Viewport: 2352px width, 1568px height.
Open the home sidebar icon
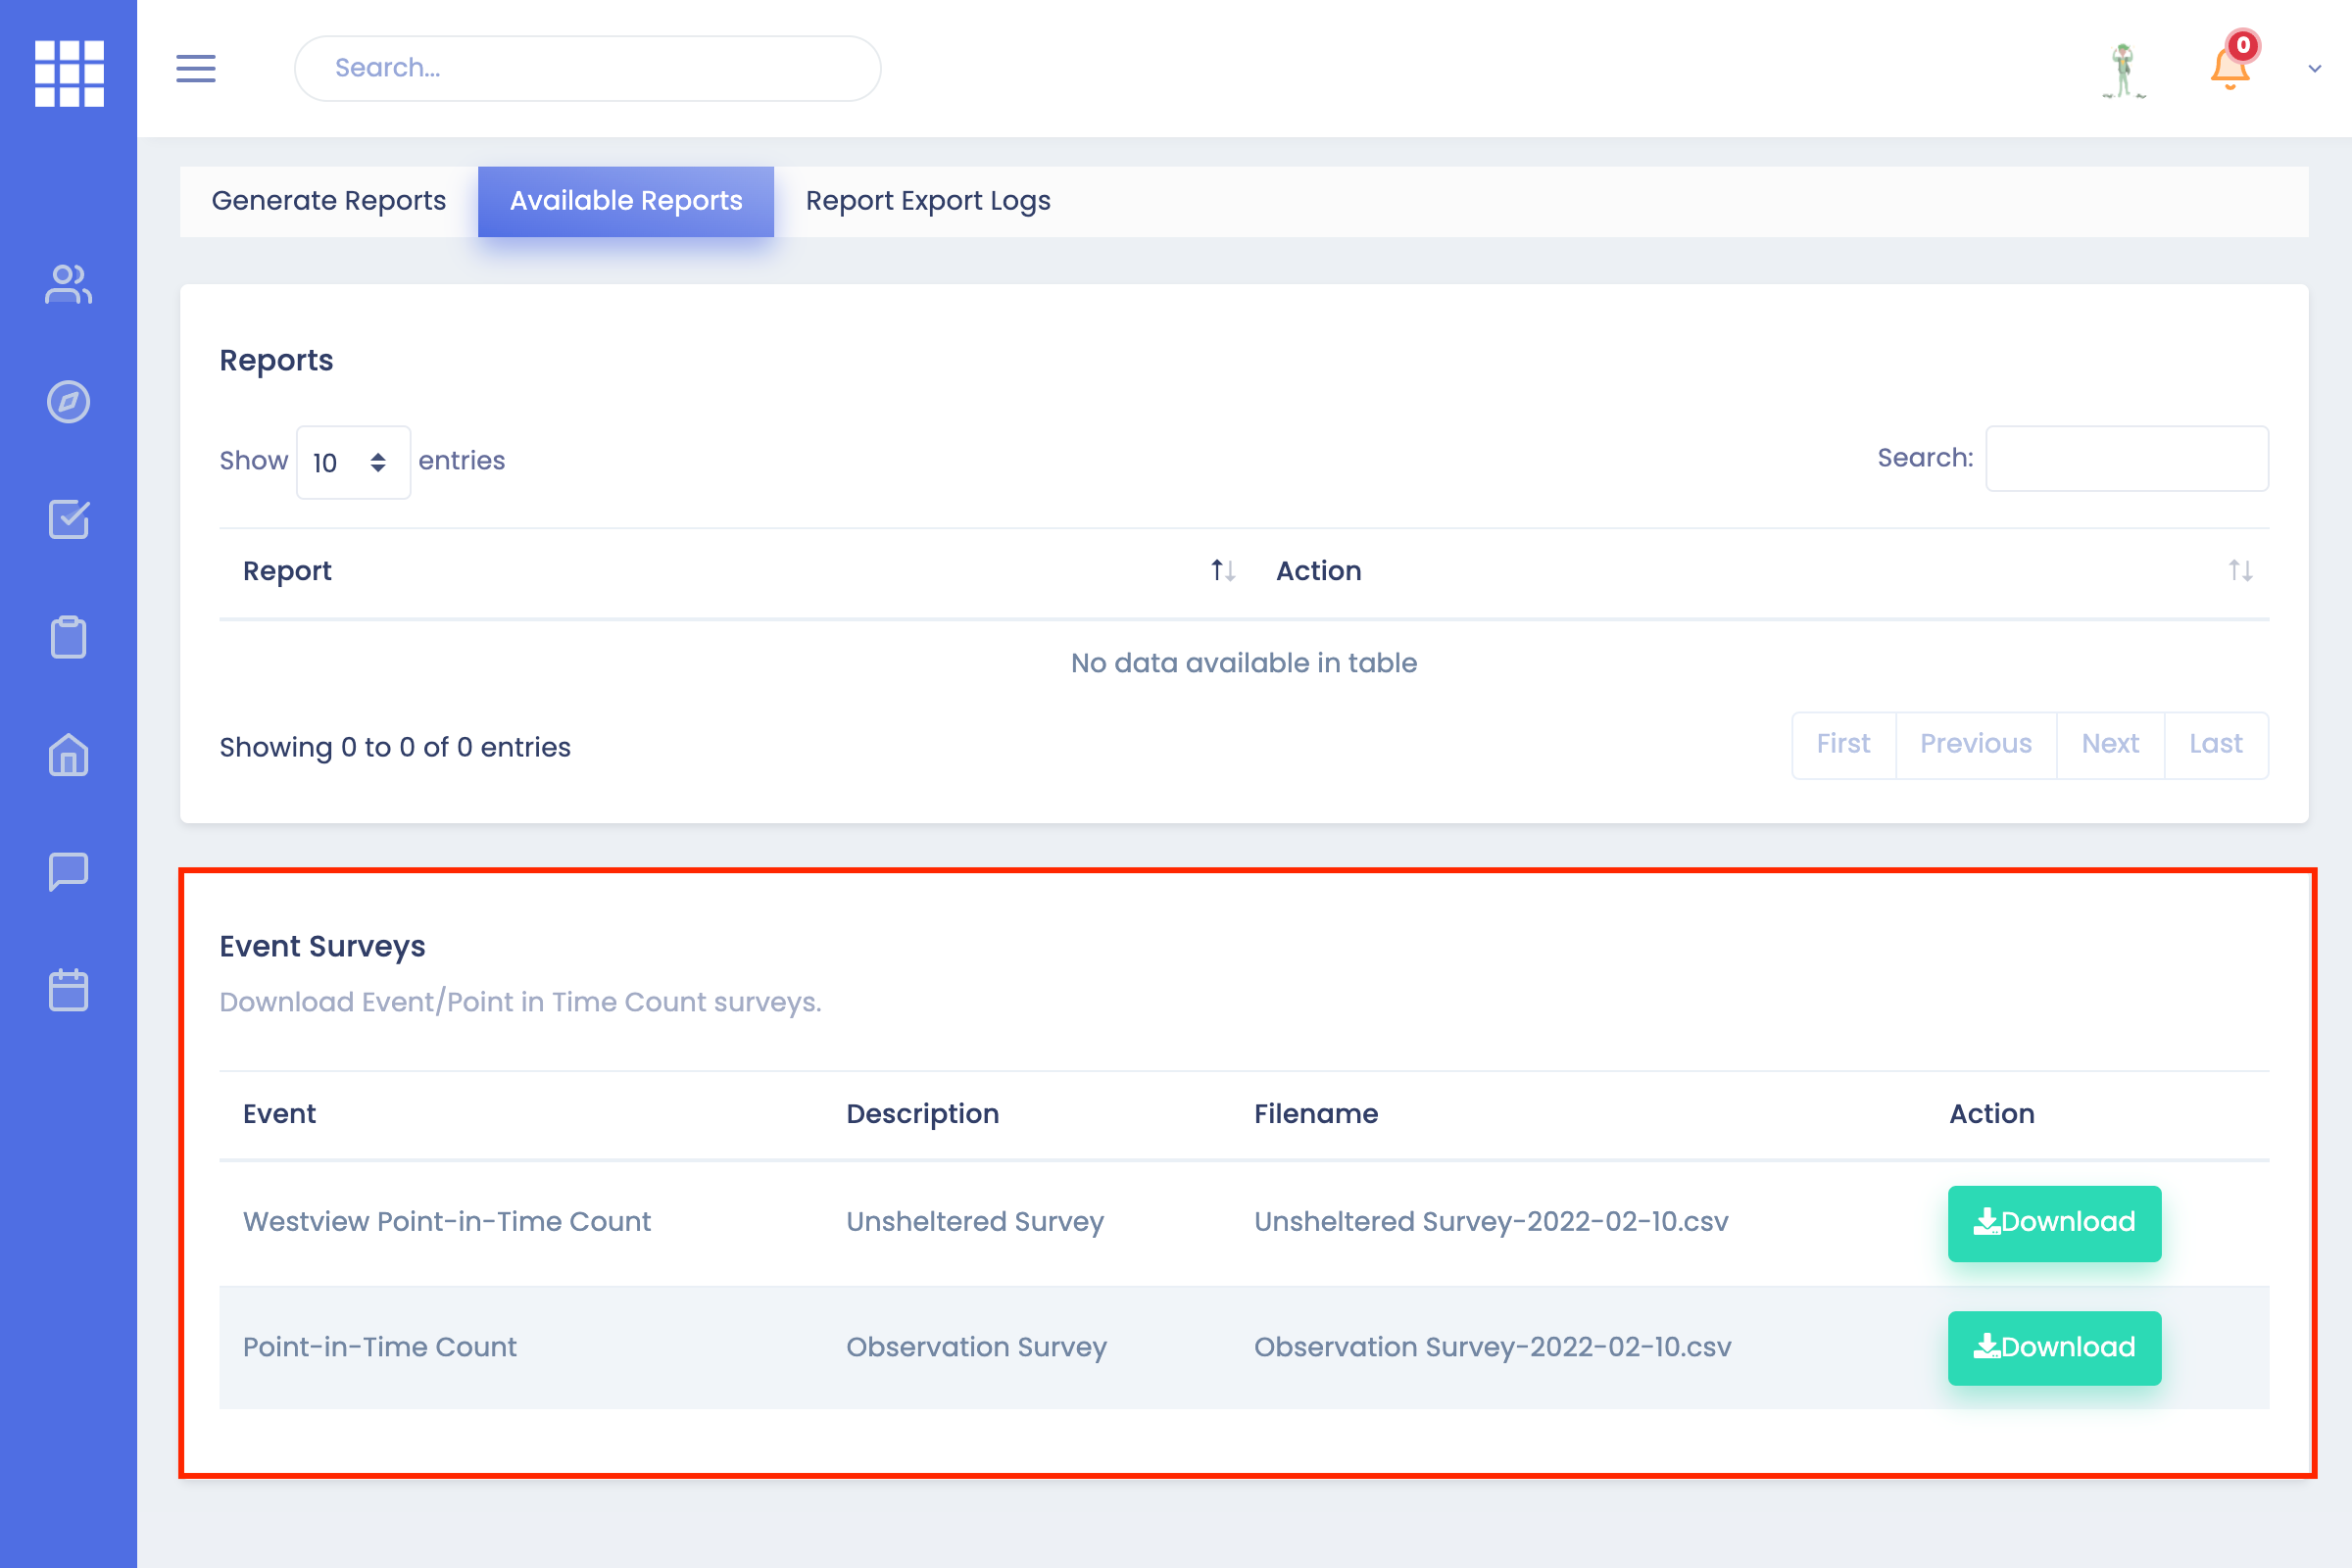(68, 755)
